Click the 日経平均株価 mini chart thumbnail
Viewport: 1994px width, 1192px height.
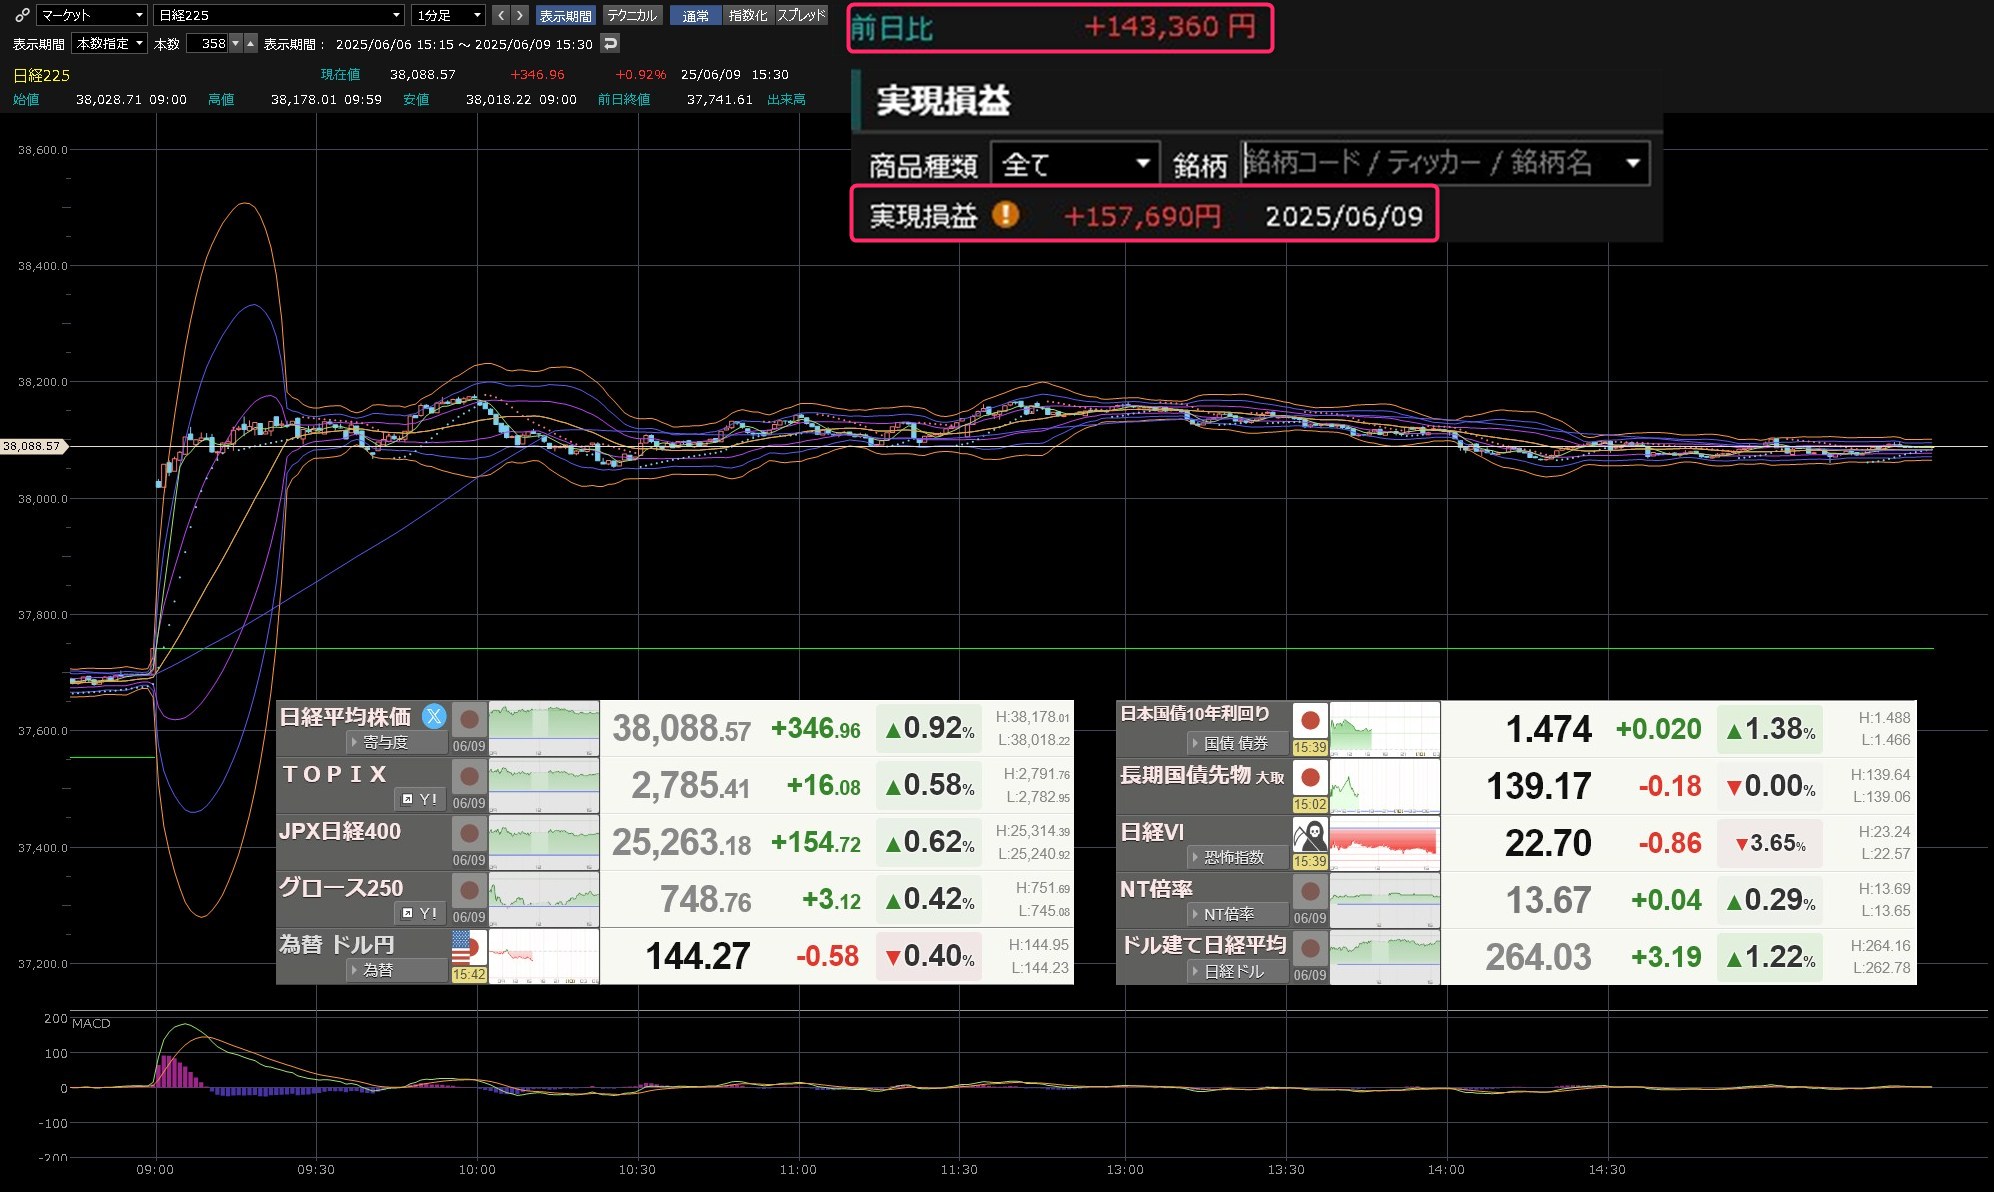[544, 729]
